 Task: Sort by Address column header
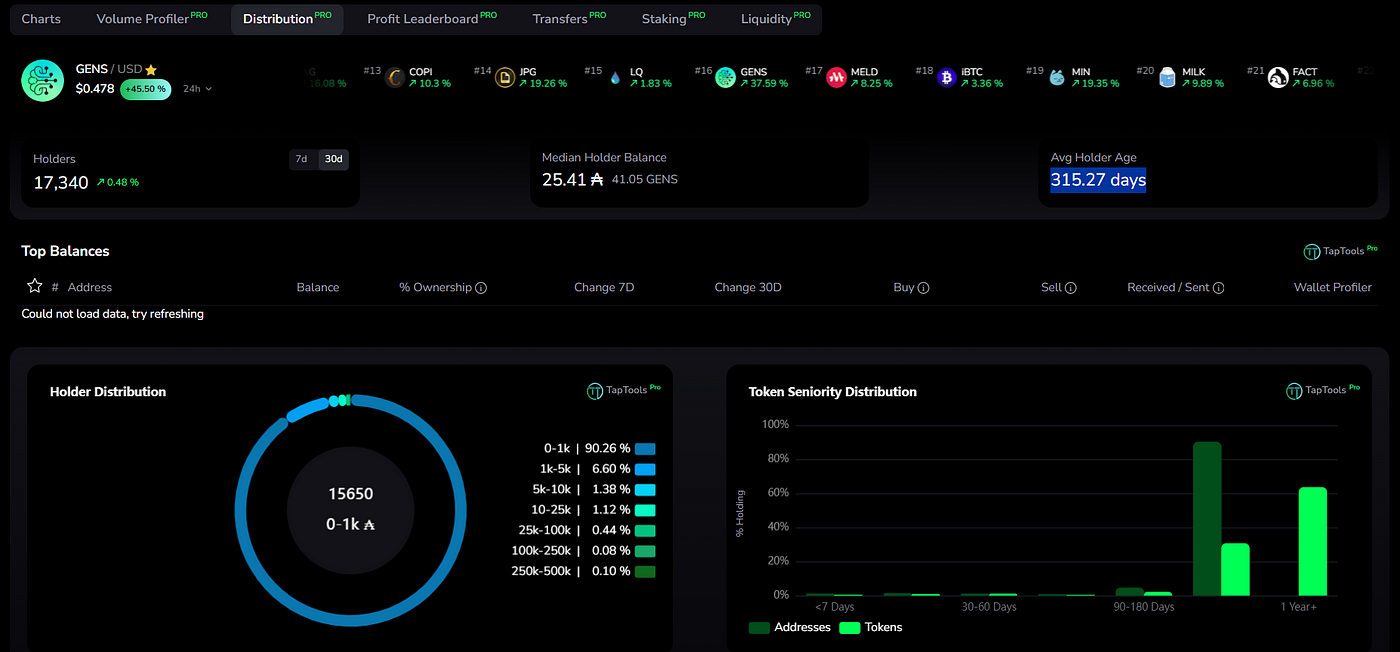(90, 287)
